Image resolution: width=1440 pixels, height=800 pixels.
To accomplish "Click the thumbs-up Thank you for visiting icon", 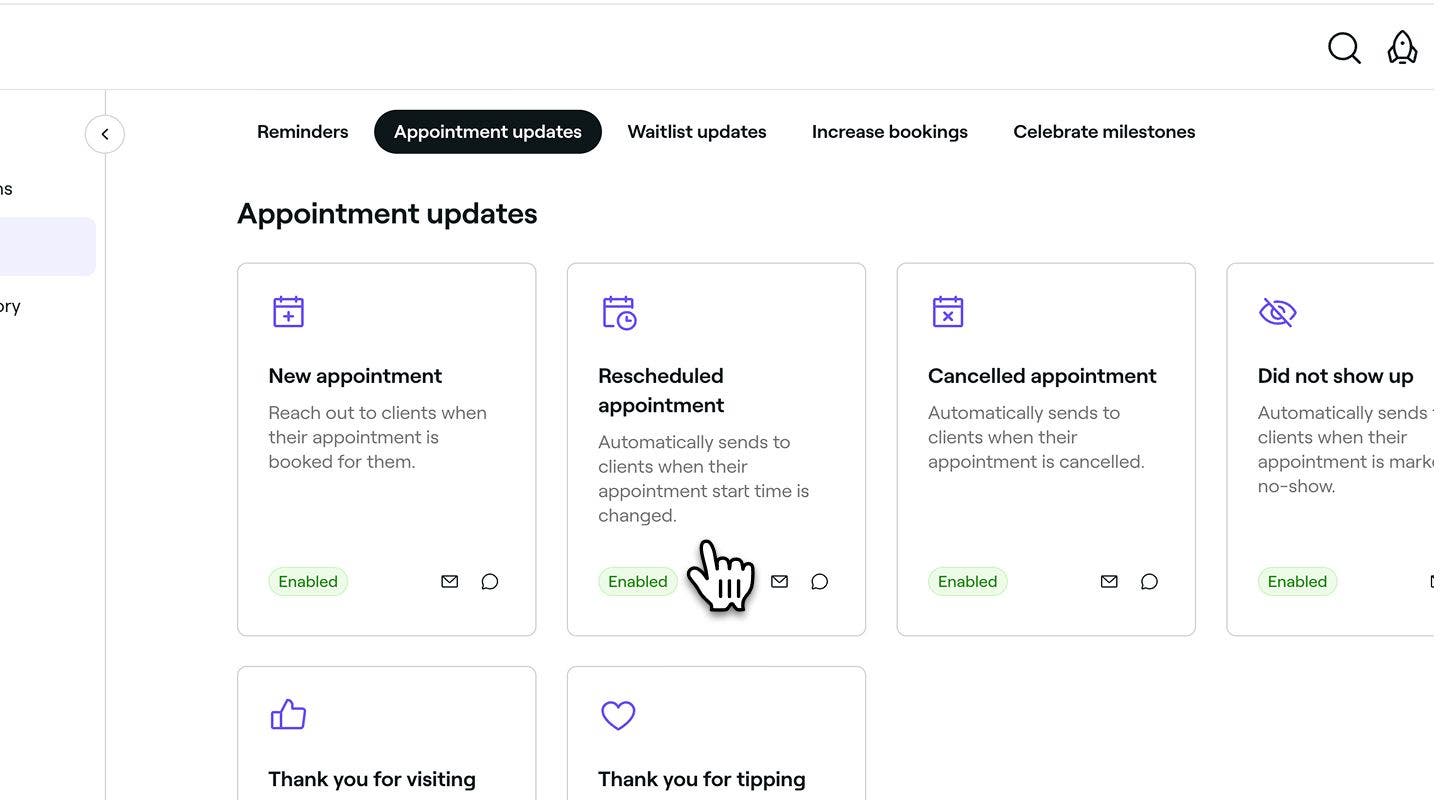I will tap(288, 715).
